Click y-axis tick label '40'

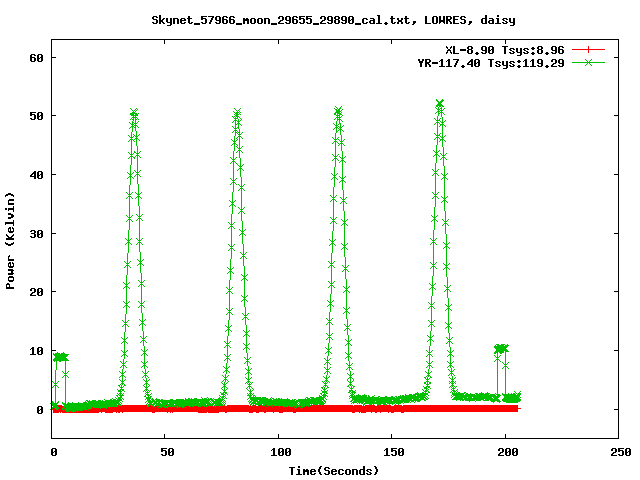[x=36, y=175]
